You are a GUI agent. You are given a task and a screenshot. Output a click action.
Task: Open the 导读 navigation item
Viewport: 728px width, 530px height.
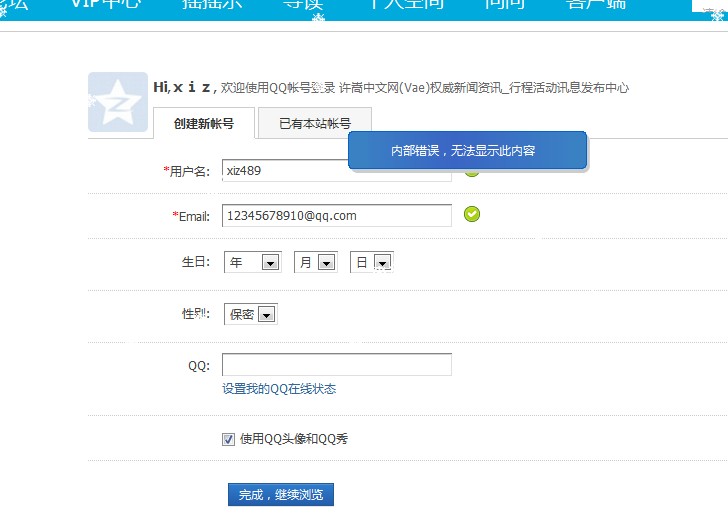tap(303, 5)
